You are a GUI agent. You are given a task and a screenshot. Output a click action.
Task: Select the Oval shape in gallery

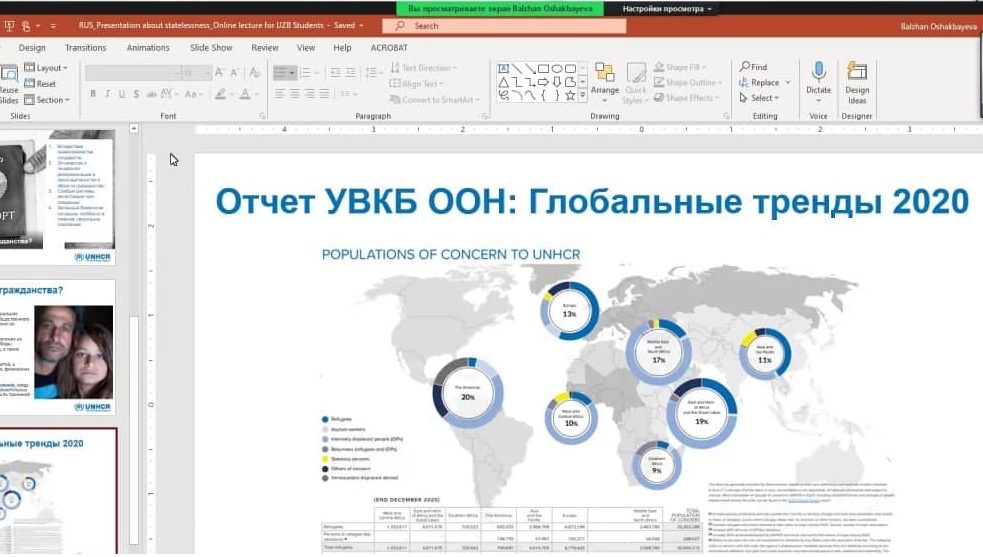click(557, 68)
